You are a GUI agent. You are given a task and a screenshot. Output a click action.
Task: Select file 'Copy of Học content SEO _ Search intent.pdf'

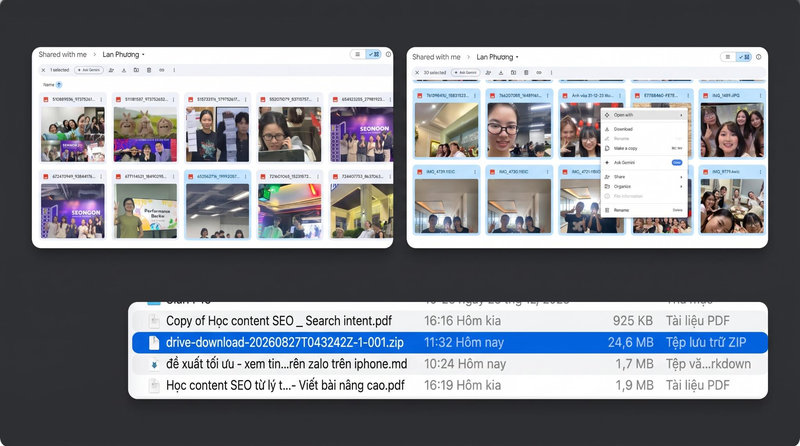(x=449, y=321)
